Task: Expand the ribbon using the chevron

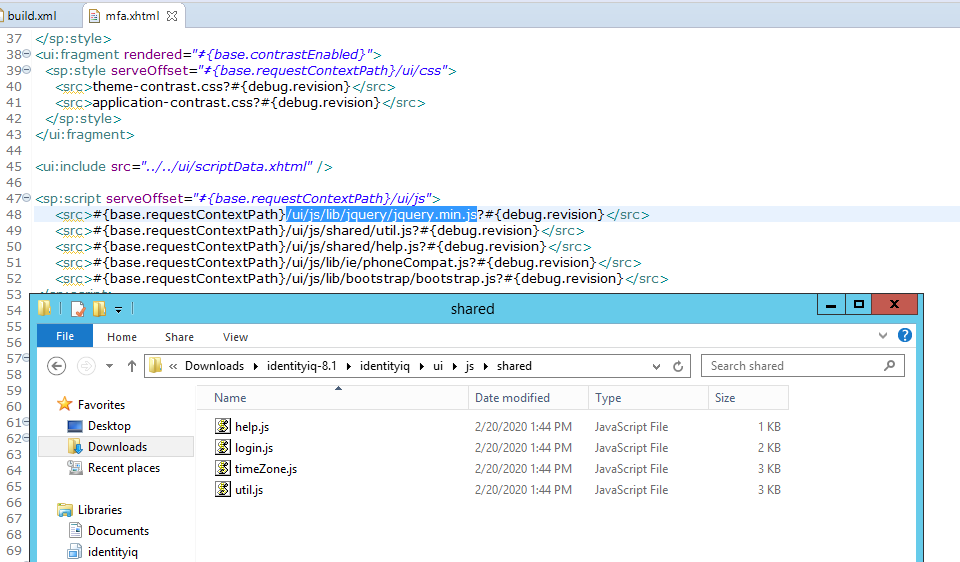Action: pyautogui.click(x=882, y=336)
